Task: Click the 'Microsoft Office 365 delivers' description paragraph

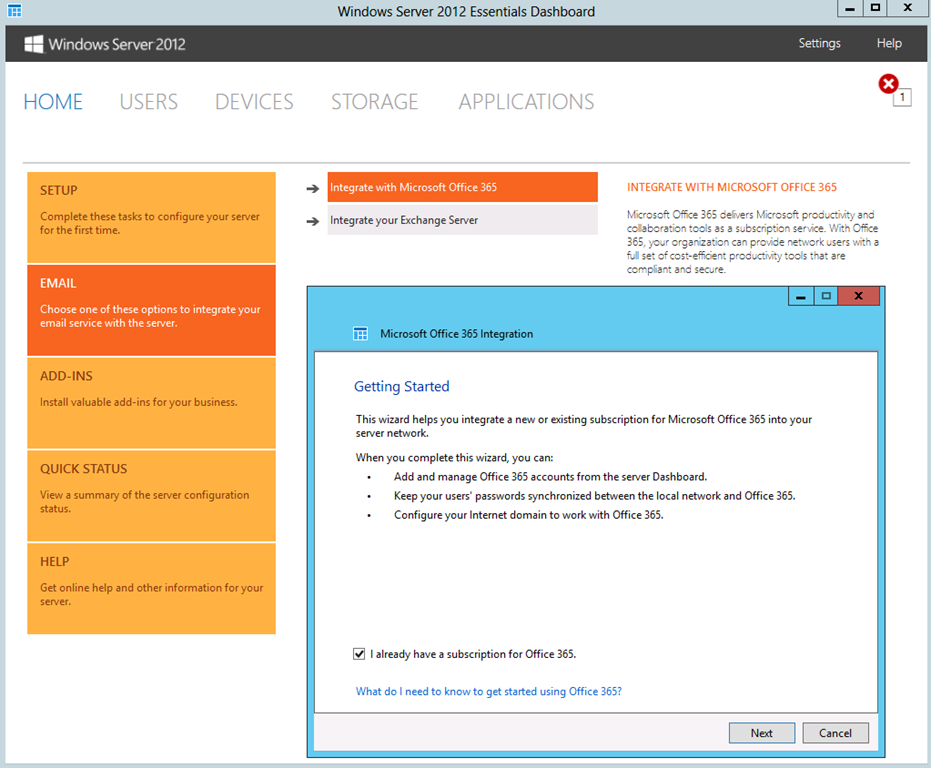Action: [753, 242]
